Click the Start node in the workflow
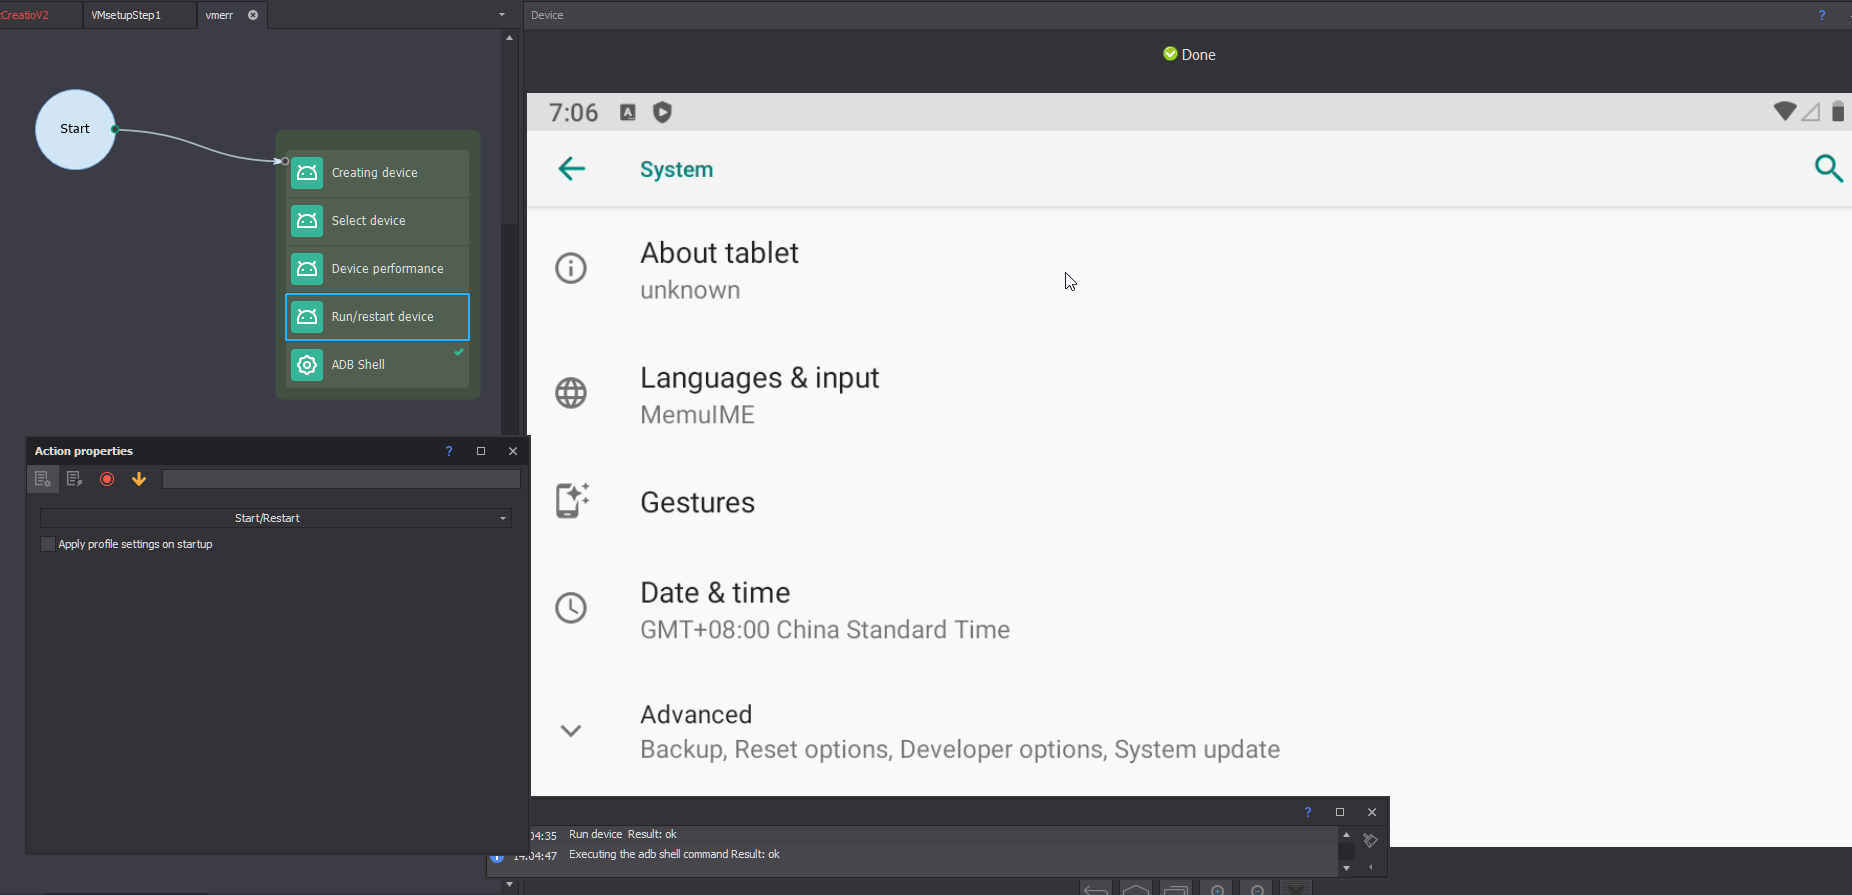Screen dimensions: 1852x895 pos(75,129)
